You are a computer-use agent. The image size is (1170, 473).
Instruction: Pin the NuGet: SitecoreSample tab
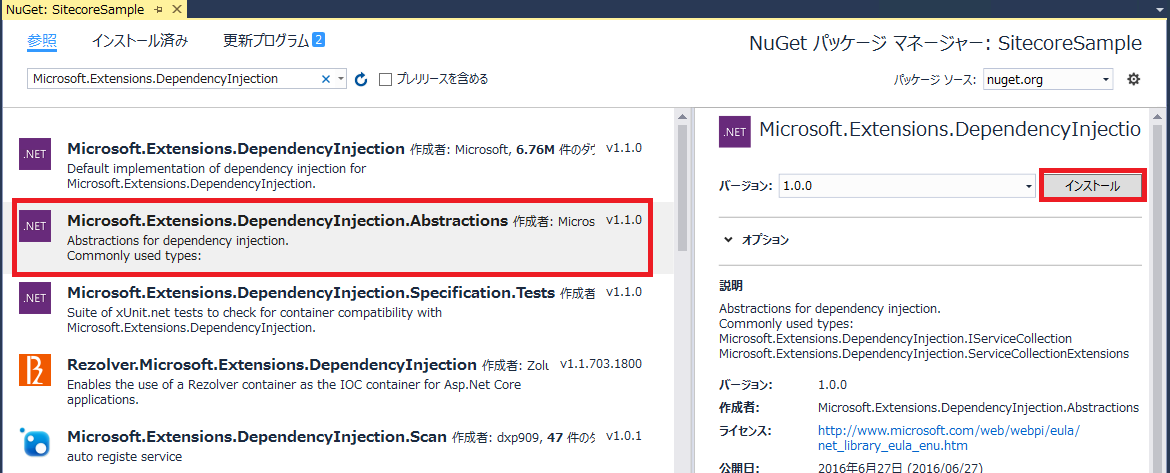[x=159, y=10]
